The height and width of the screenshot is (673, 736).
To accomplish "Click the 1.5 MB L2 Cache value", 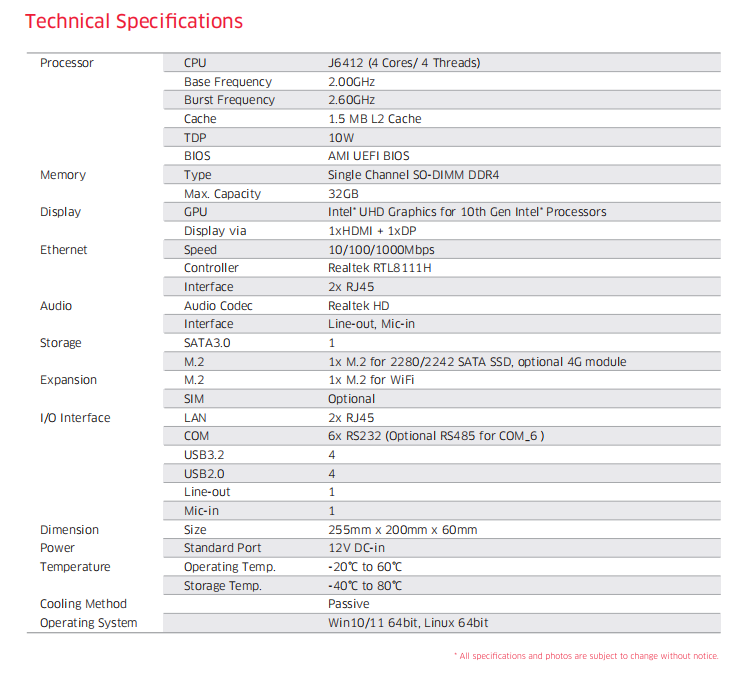I will tap(374, 119).
